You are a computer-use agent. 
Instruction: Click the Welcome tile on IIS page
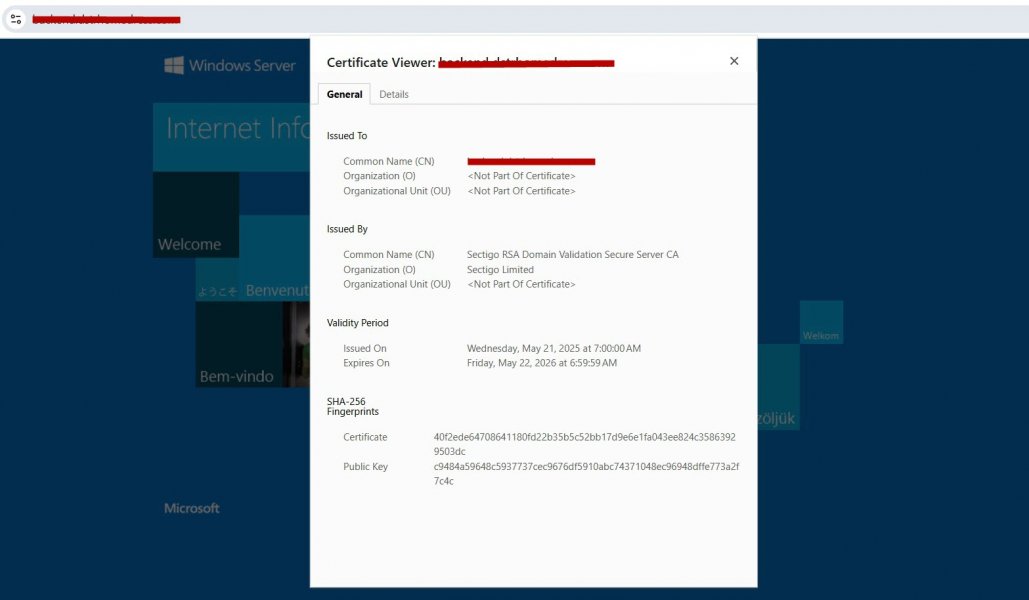pyautogui.click(x=196, y=215)
